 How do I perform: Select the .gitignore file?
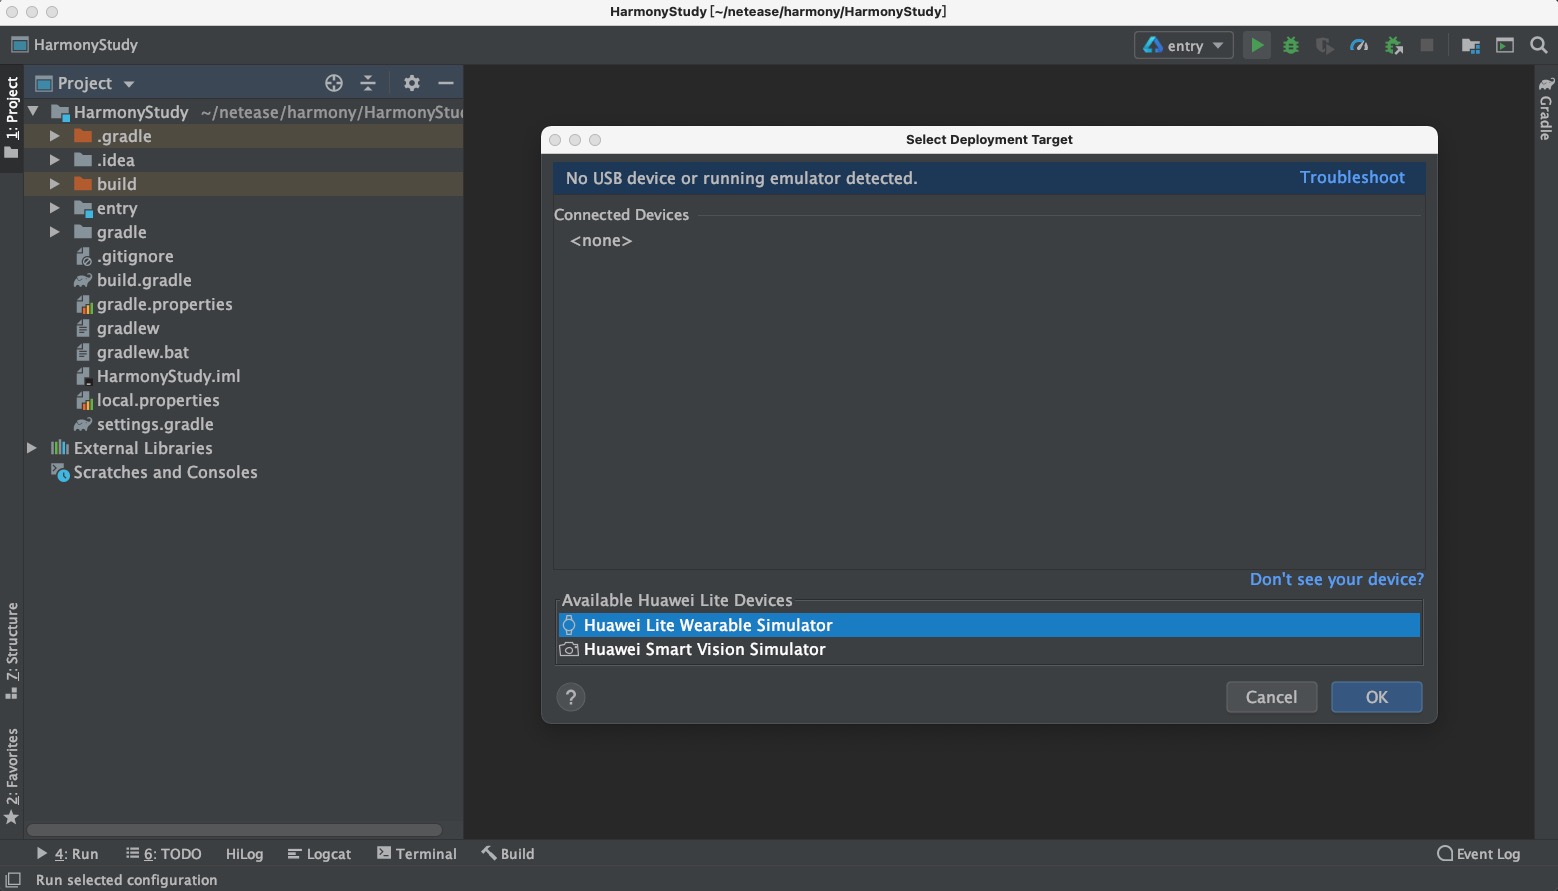(135, 256)
